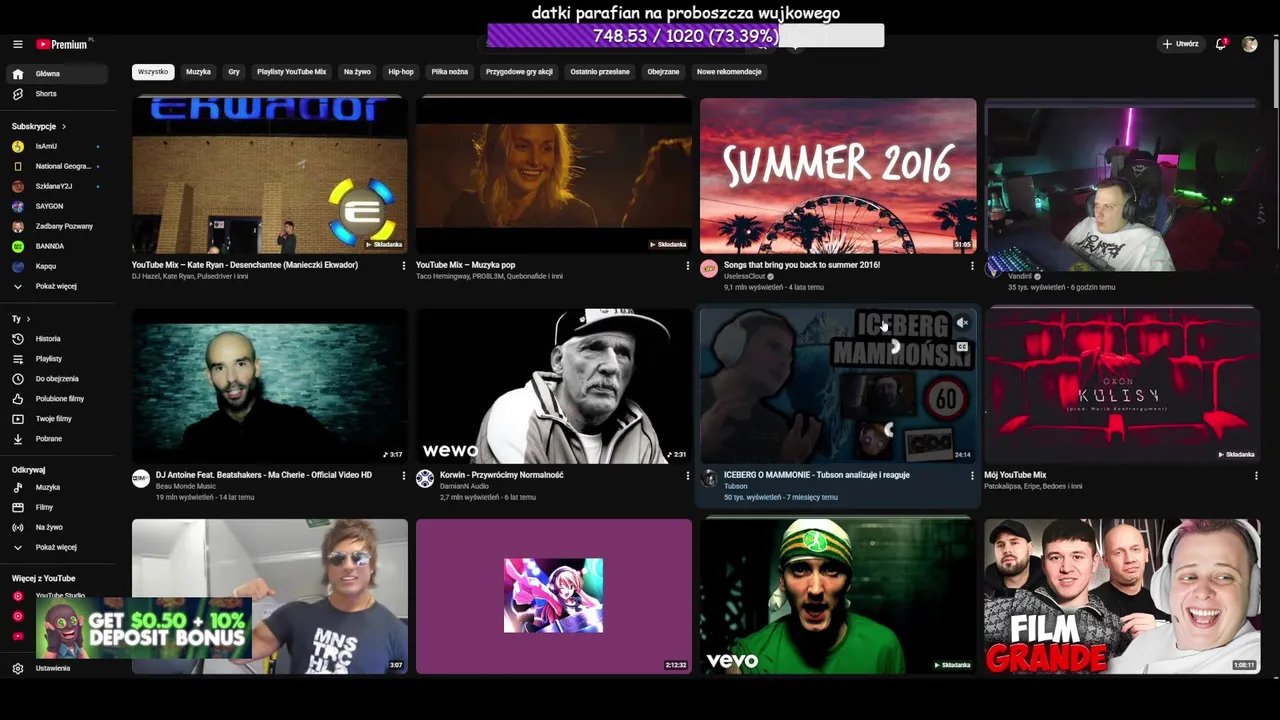Screen dimensions: 1280x720
Task: Select Przygodowe gry akcji chip
Action: (x=519, y=72)
